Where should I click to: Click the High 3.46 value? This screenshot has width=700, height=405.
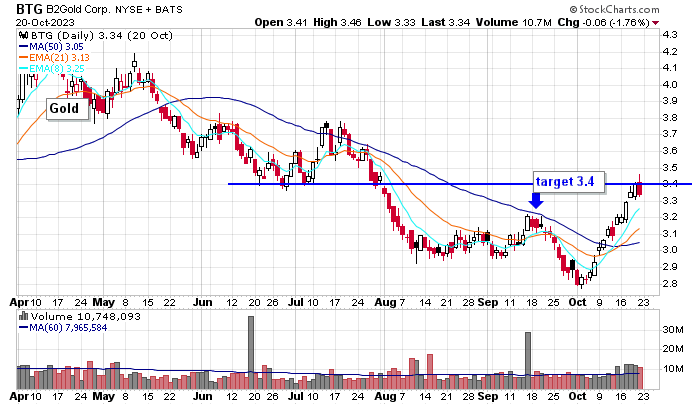pyautogui.click(x=337, y=22)
